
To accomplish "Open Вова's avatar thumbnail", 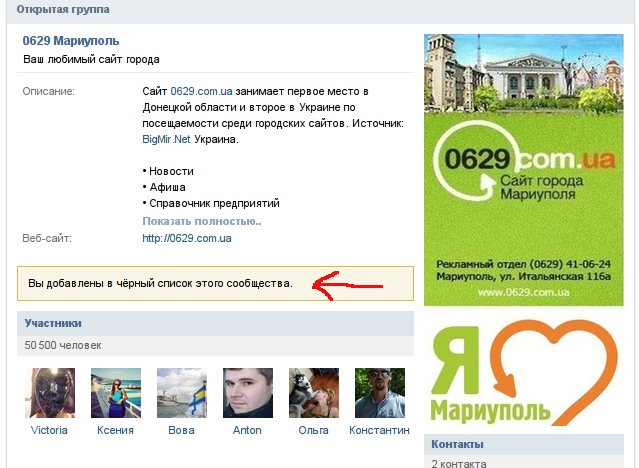I will click(x=182, y=393).
